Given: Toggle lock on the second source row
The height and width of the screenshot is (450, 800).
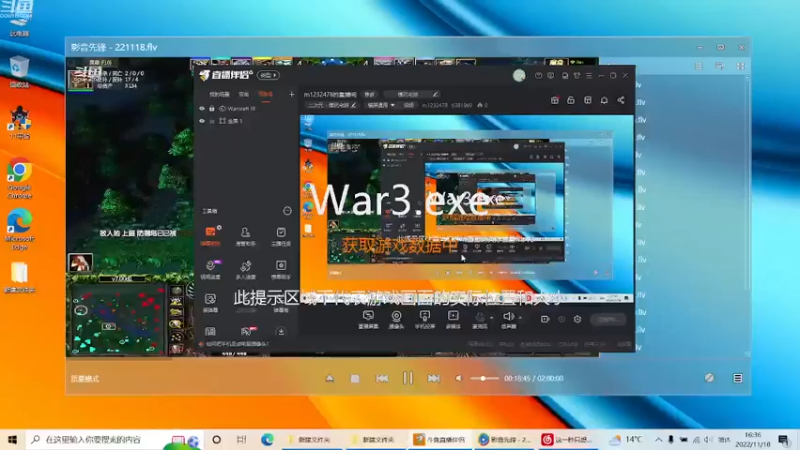Looking at the screenshot, I should pos(212,121).
